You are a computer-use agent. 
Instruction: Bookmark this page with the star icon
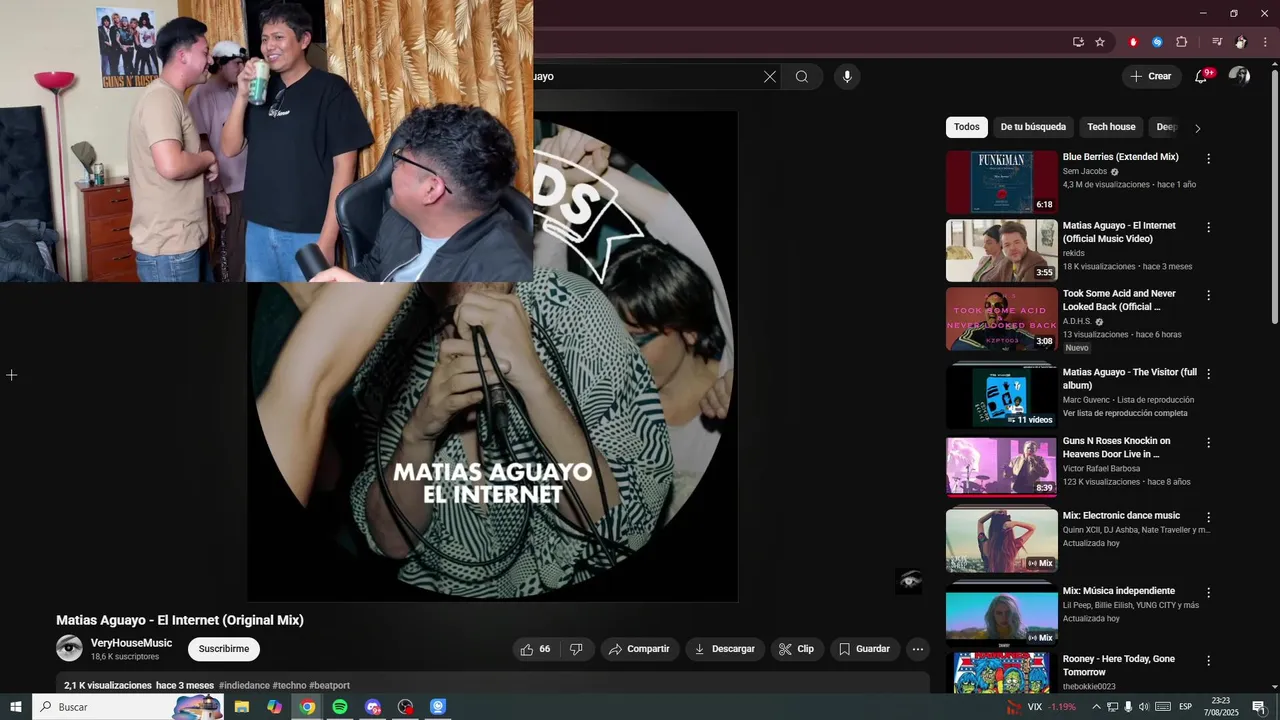click(x=1100, y=42)
